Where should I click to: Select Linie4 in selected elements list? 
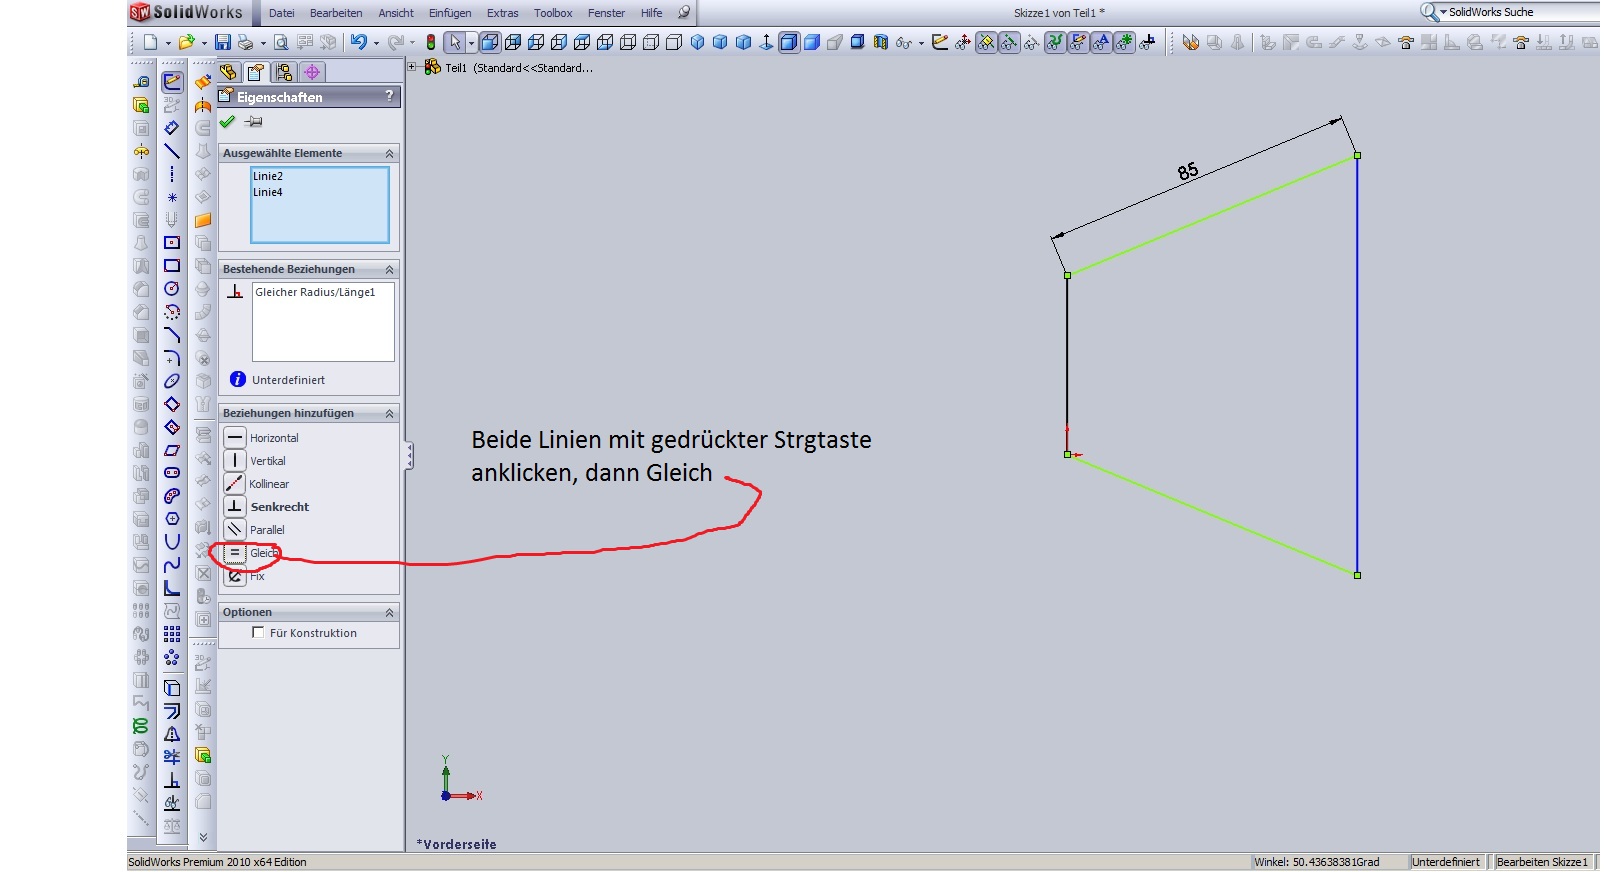tap(268, 192)
